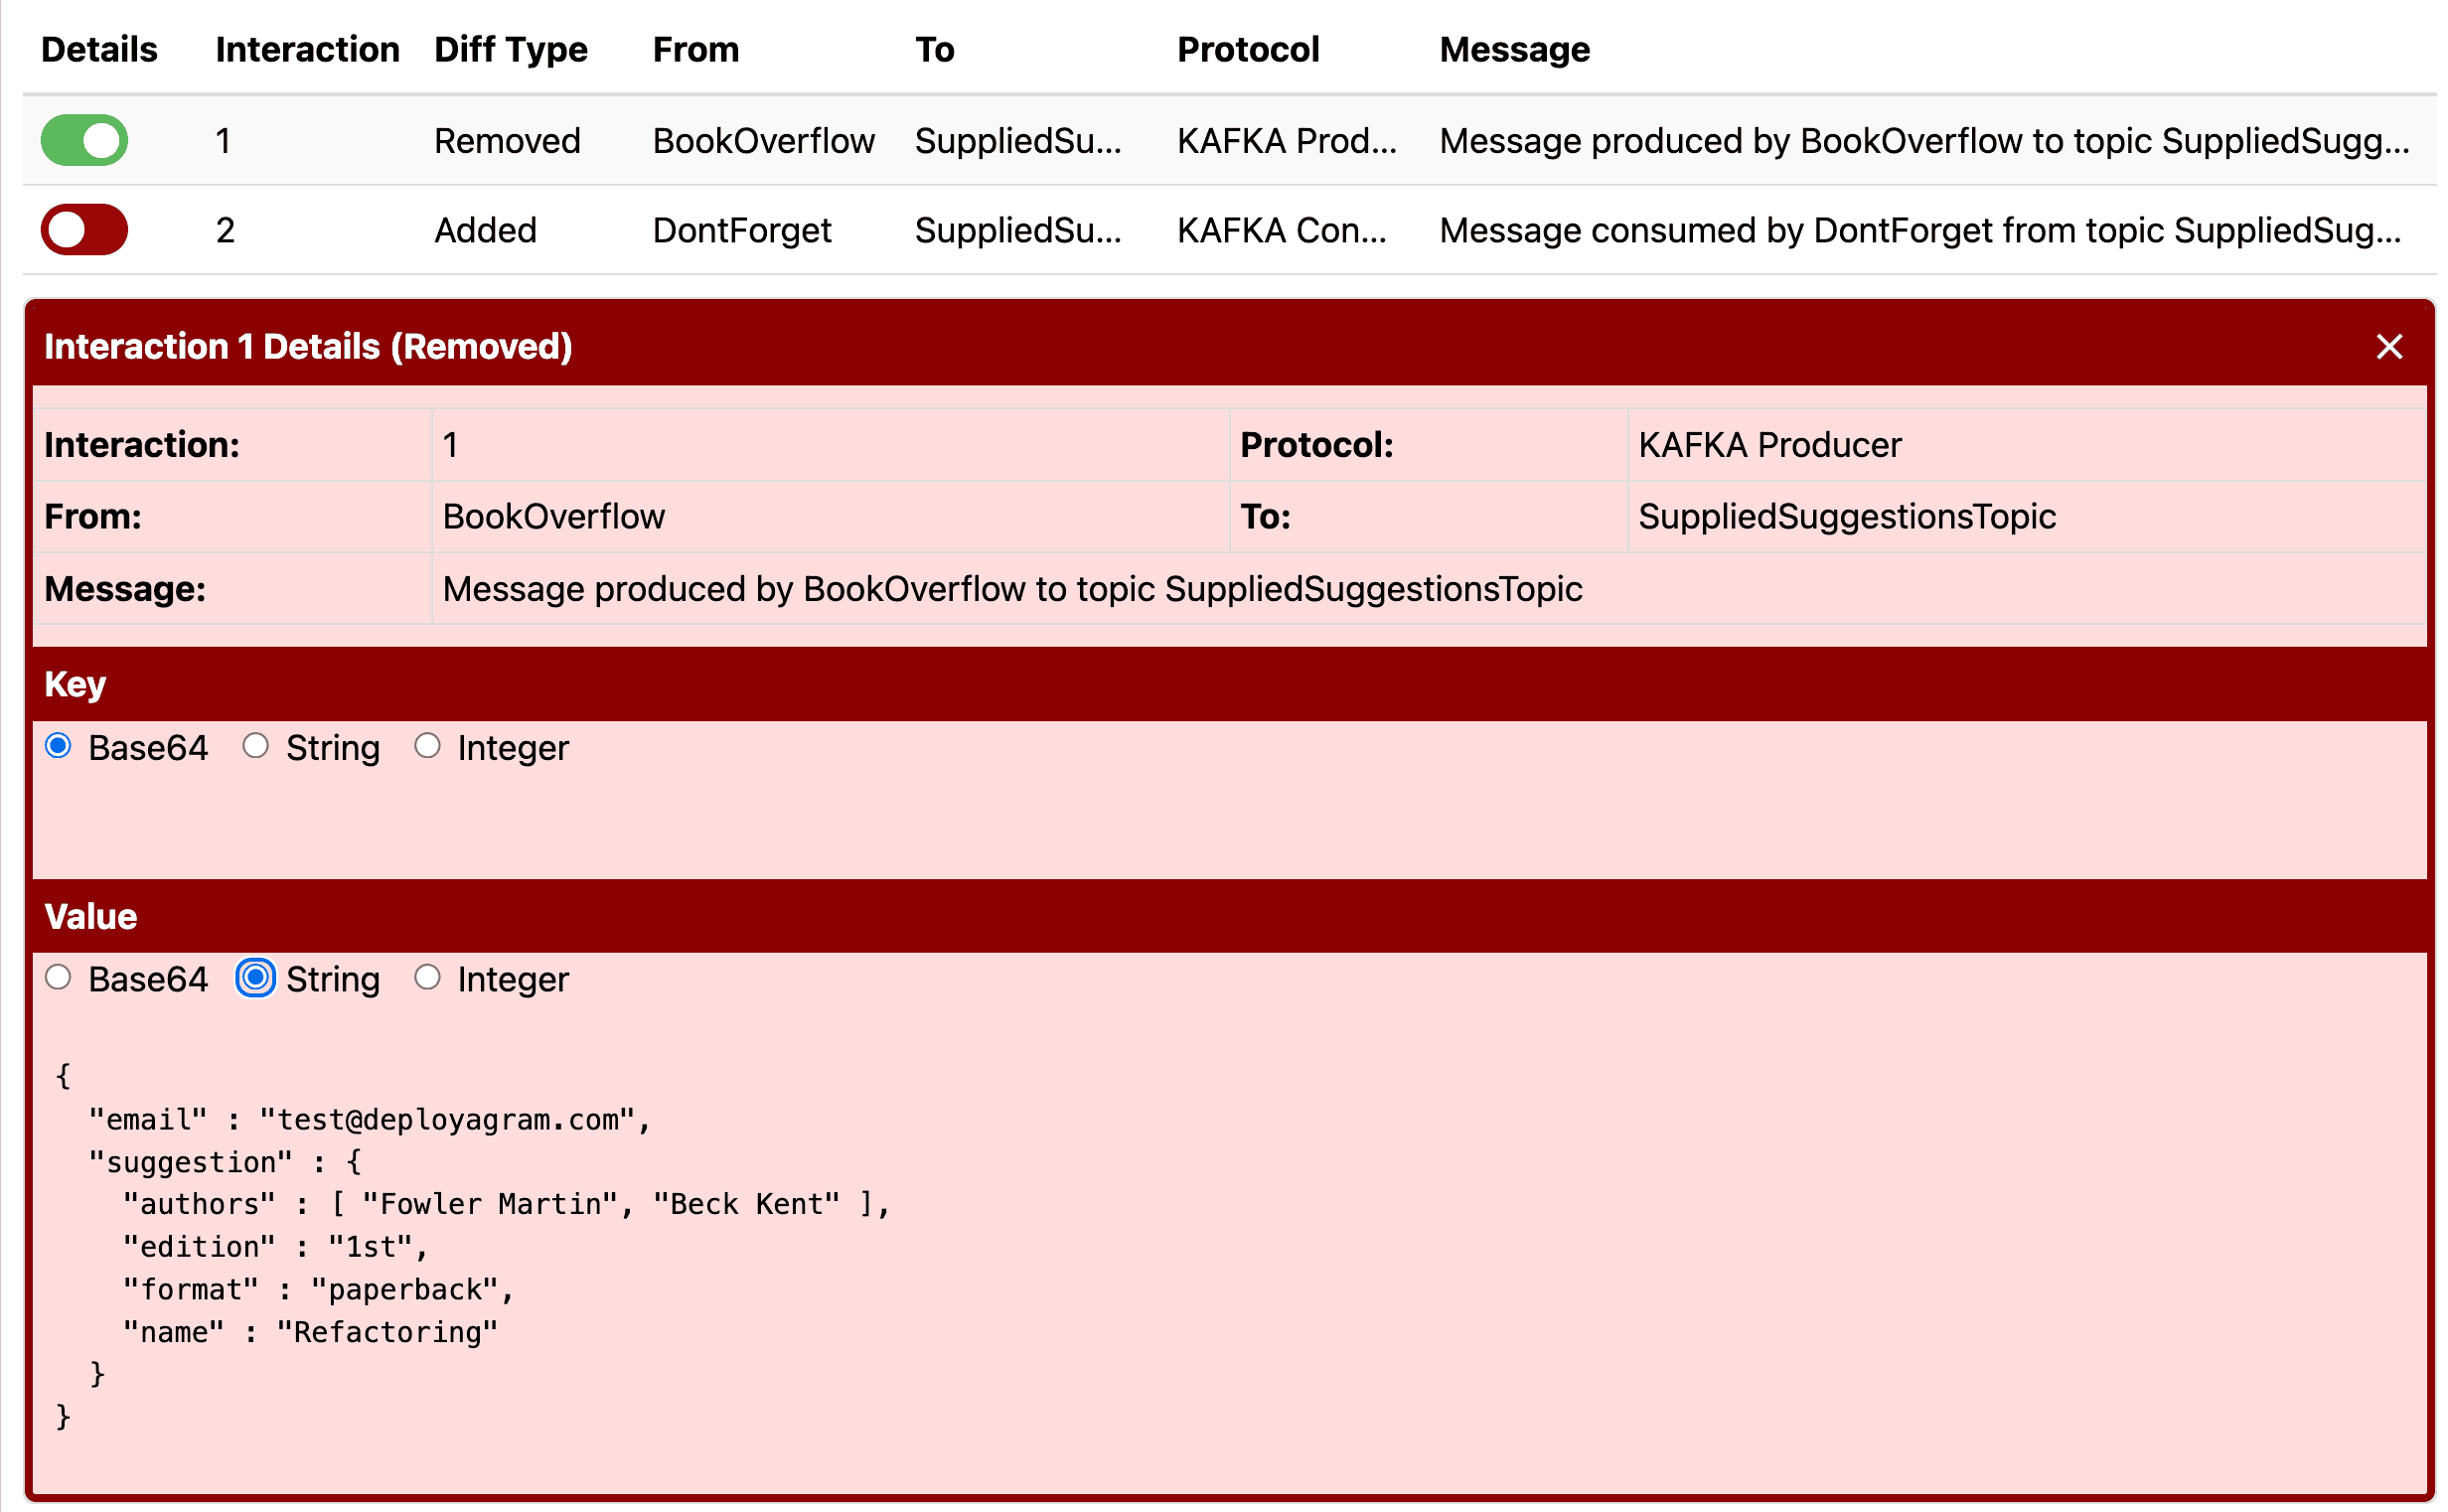Screen dimensions: 2448x1512
Task: Disable the details toggle for Interaction 1
Action: pyautogui.click(x=84, y=140)
